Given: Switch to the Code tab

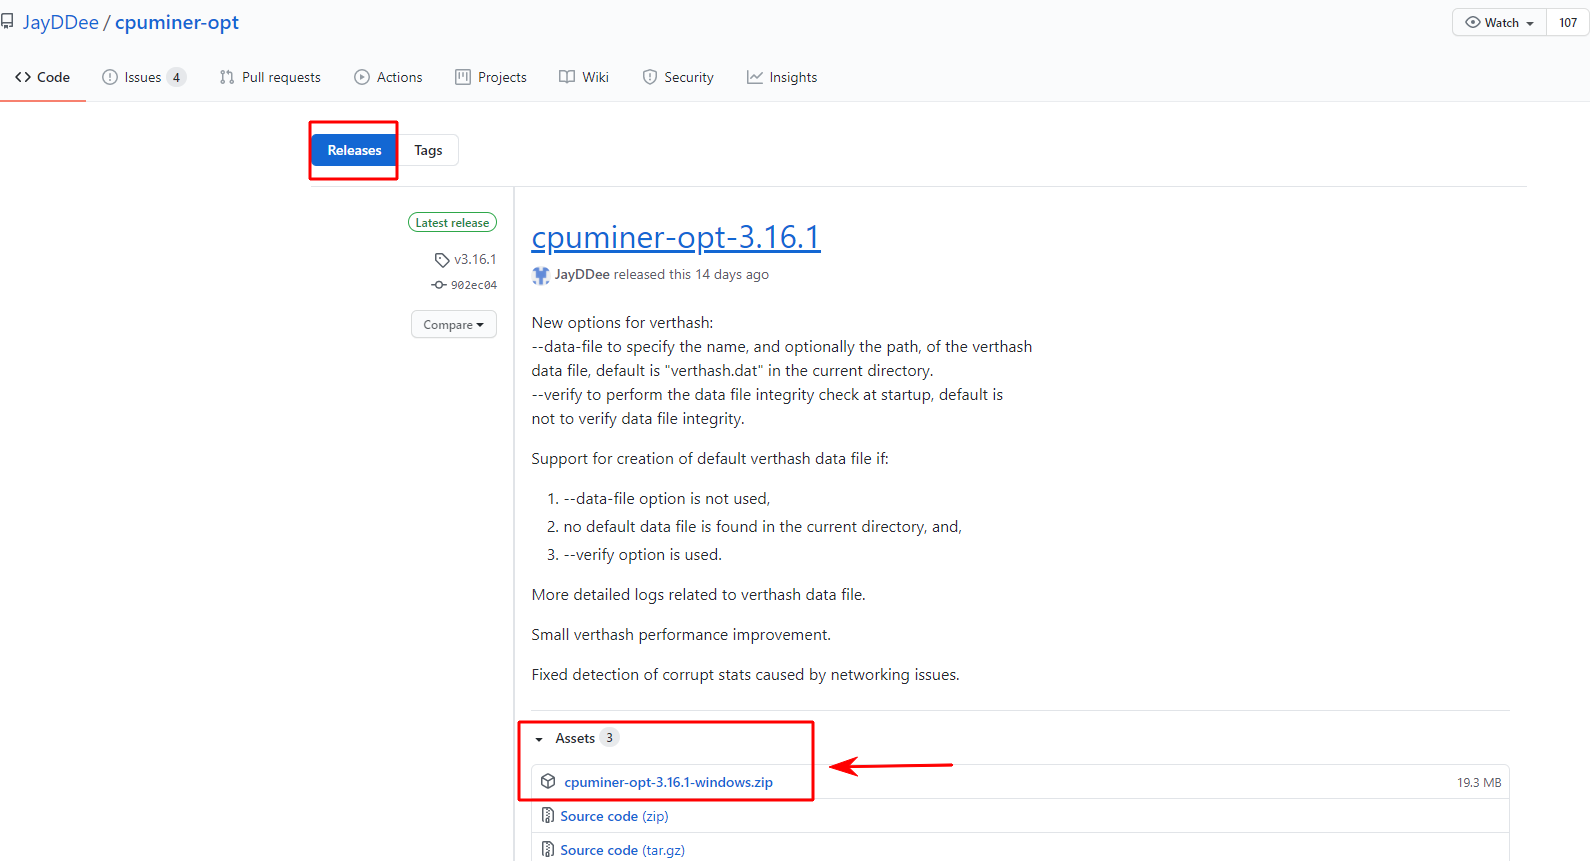Looking at the screenshot, I should pos(43,77).
